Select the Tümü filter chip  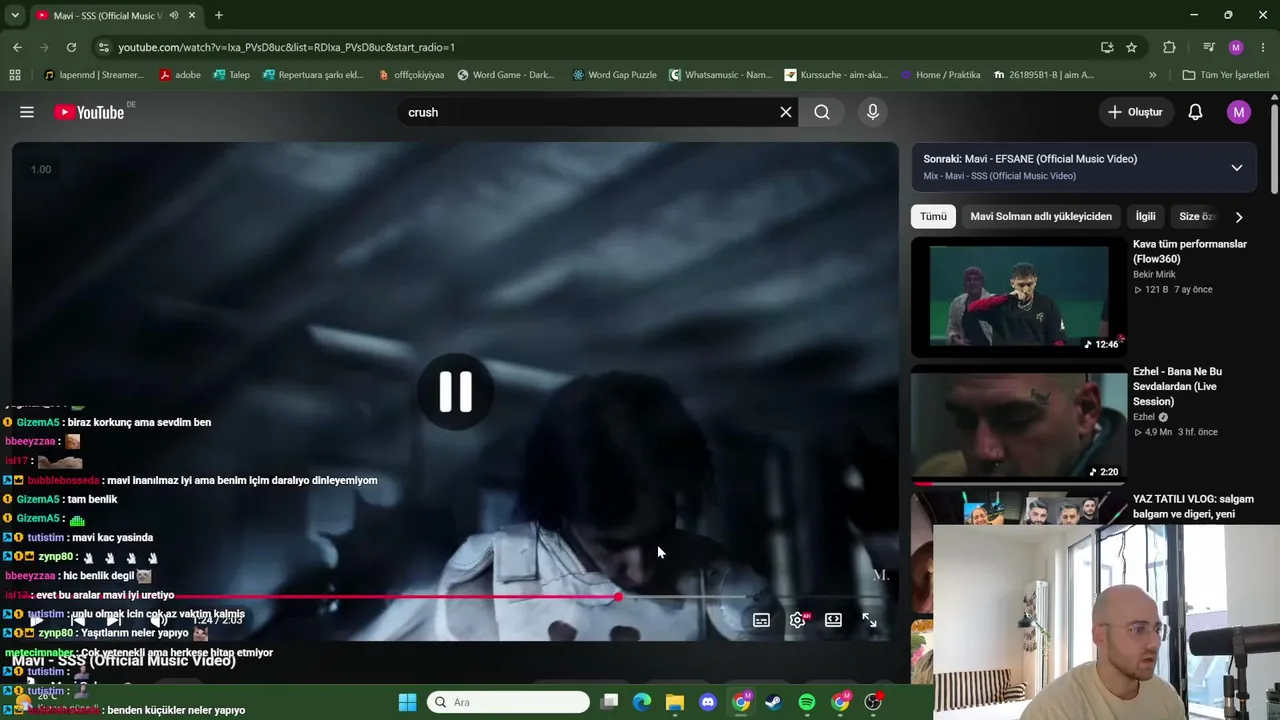tap(933, 216)
